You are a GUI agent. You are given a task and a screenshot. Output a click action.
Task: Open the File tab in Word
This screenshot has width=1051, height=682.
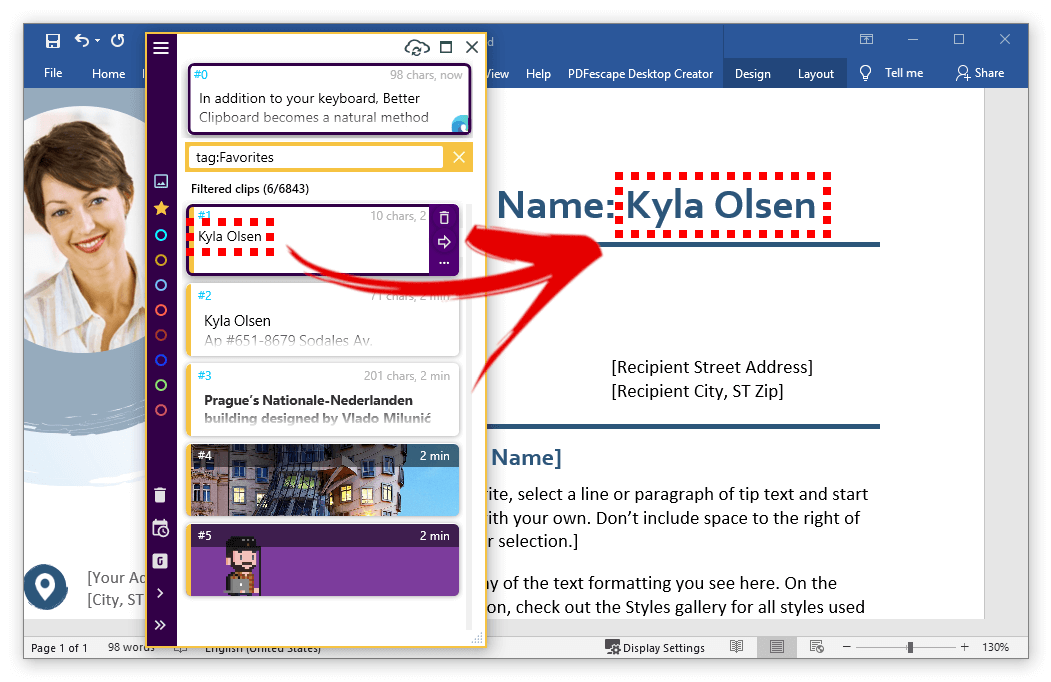coord(53,73)
